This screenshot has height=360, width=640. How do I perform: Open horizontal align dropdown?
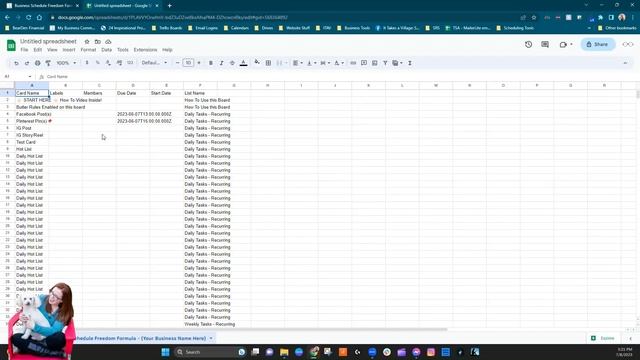tap(298, 63)
